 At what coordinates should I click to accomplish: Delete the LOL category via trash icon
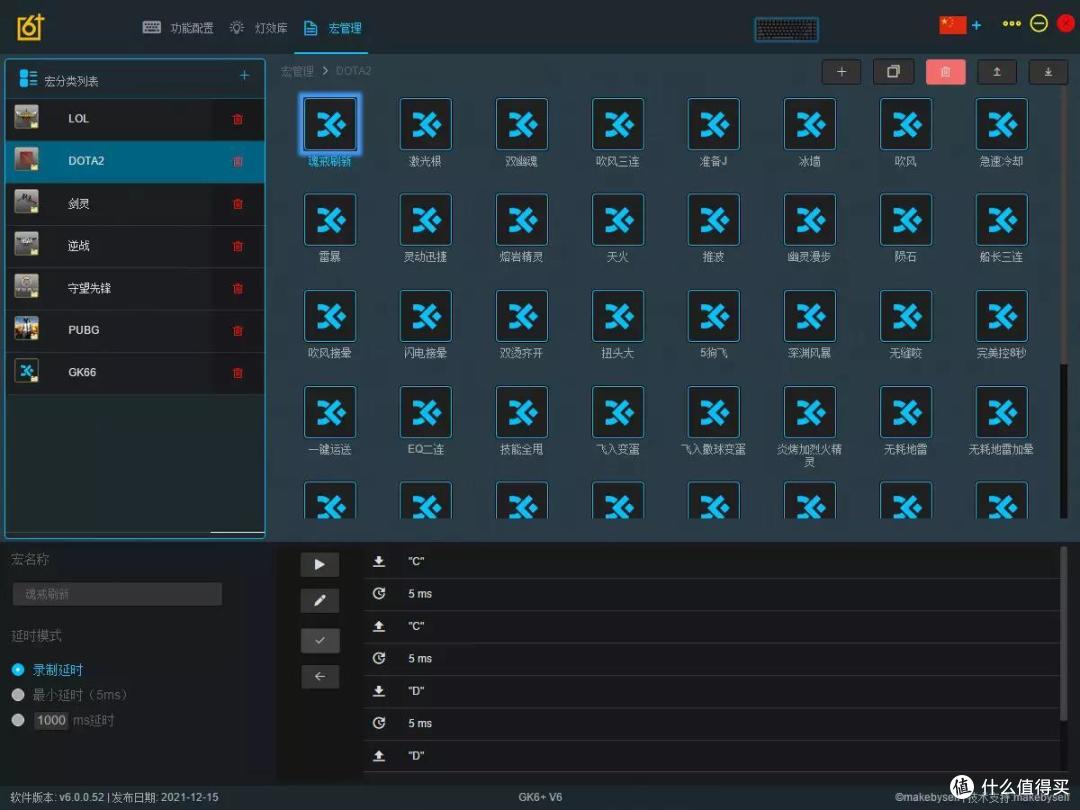238,119
